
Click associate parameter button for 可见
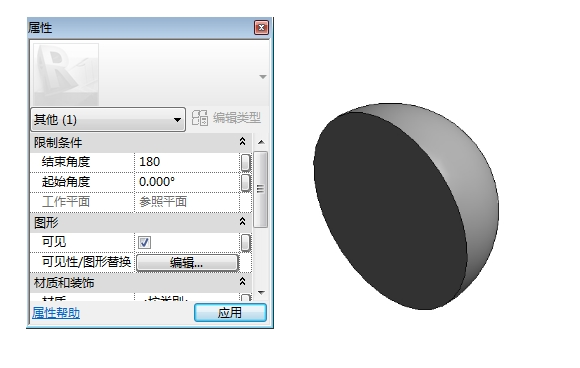[246, 243]
